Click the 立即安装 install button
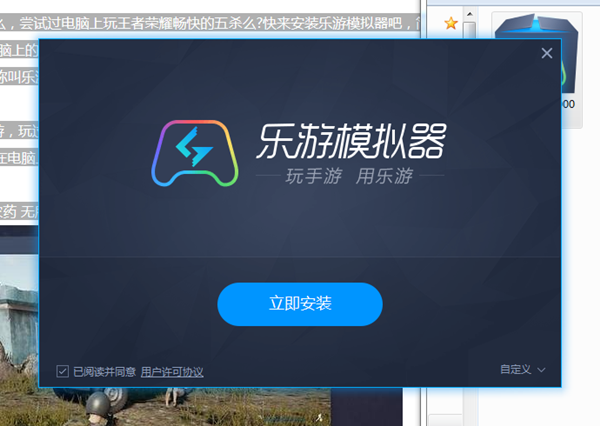600x426 pixels. click(x=300, y=304)
